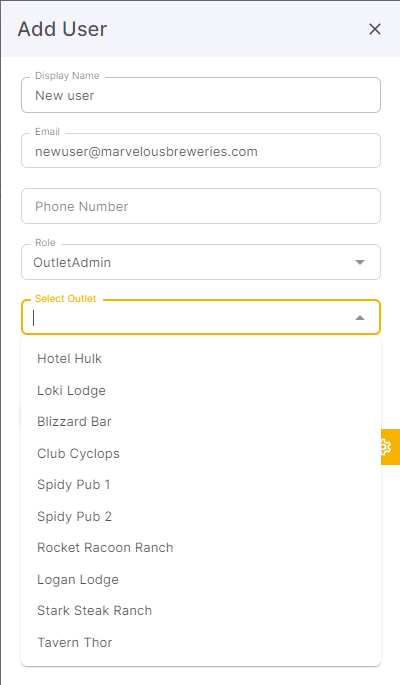Collapse the Select Outlet dropdown arrow
Image resolution: width=400 pixels, height=685 pixels.
(360, 318)
